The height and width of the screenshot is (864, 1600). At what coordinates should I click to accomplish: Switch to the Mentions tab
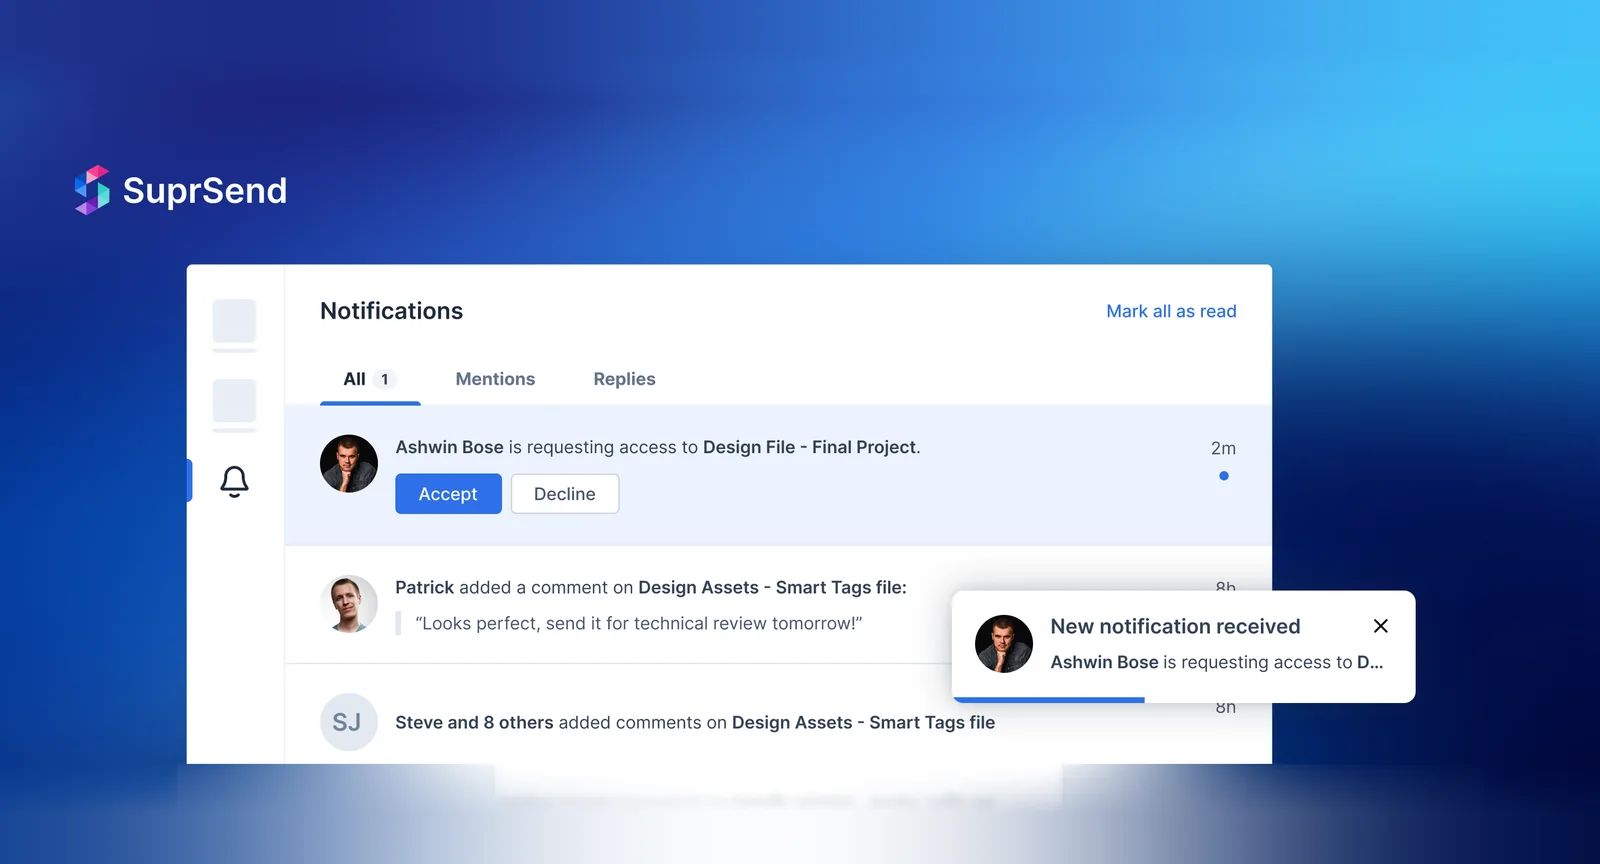coord(495,379)
